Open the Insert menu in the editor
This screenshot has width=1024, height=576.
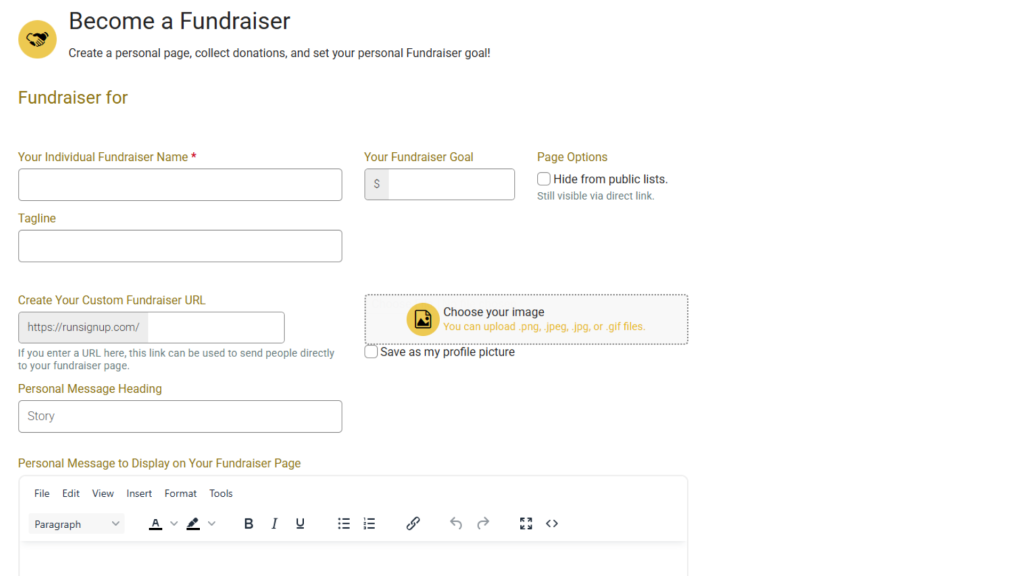139,493
